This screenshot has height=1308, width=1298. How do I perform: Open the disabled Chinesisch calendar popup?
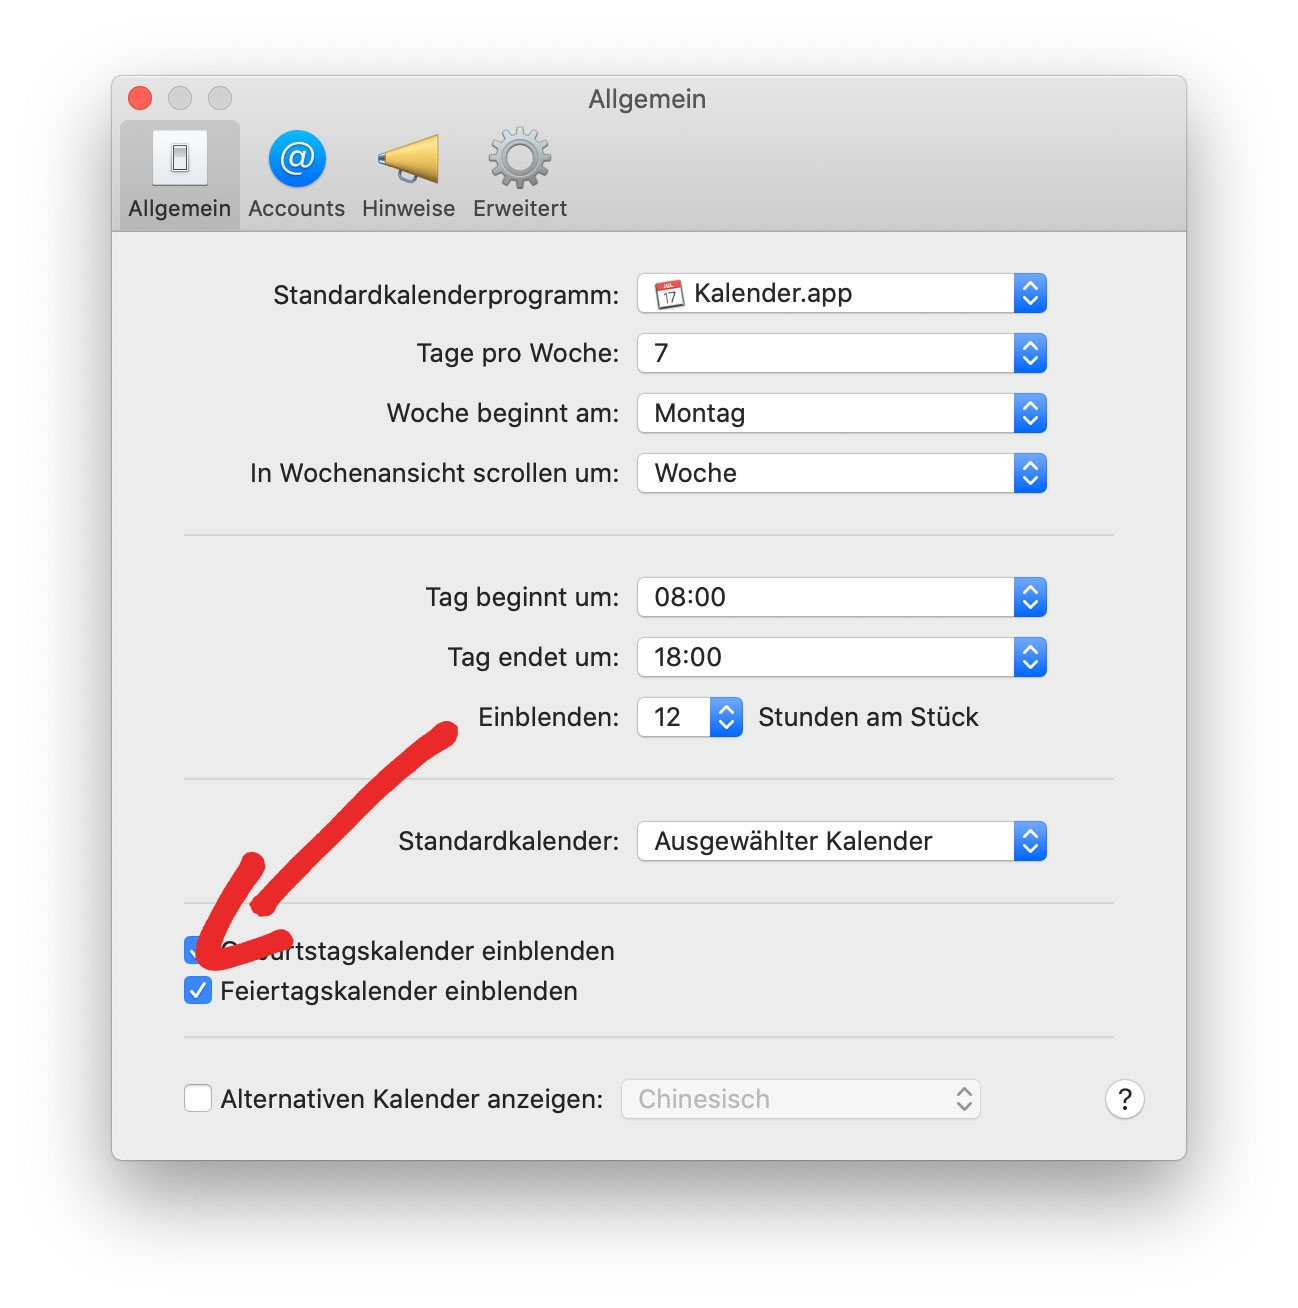[801, 1099]
